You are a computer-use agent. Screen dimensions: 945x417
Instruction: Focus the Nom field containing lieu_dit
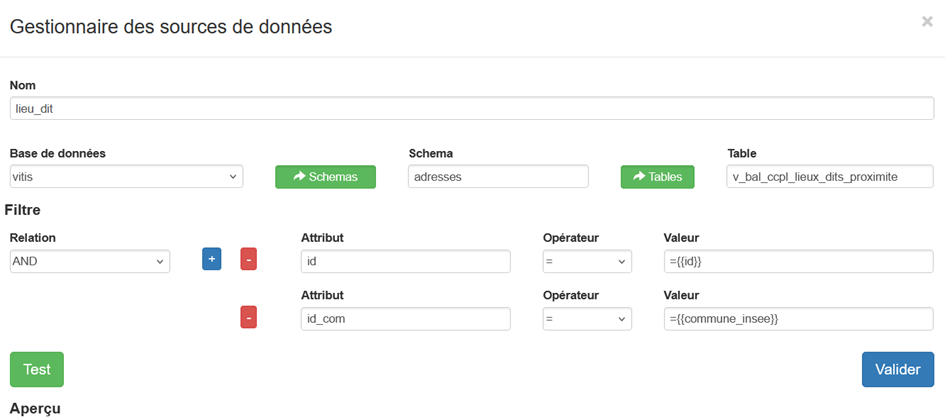tap(471, 108)
